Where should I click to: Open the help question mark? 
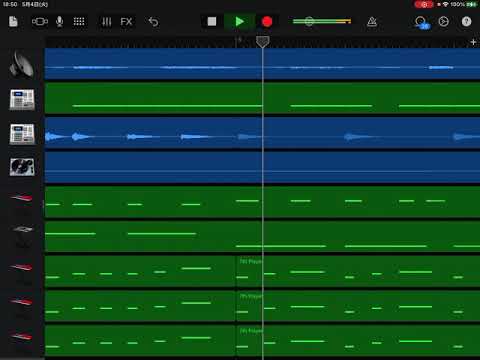coord(466,22)
